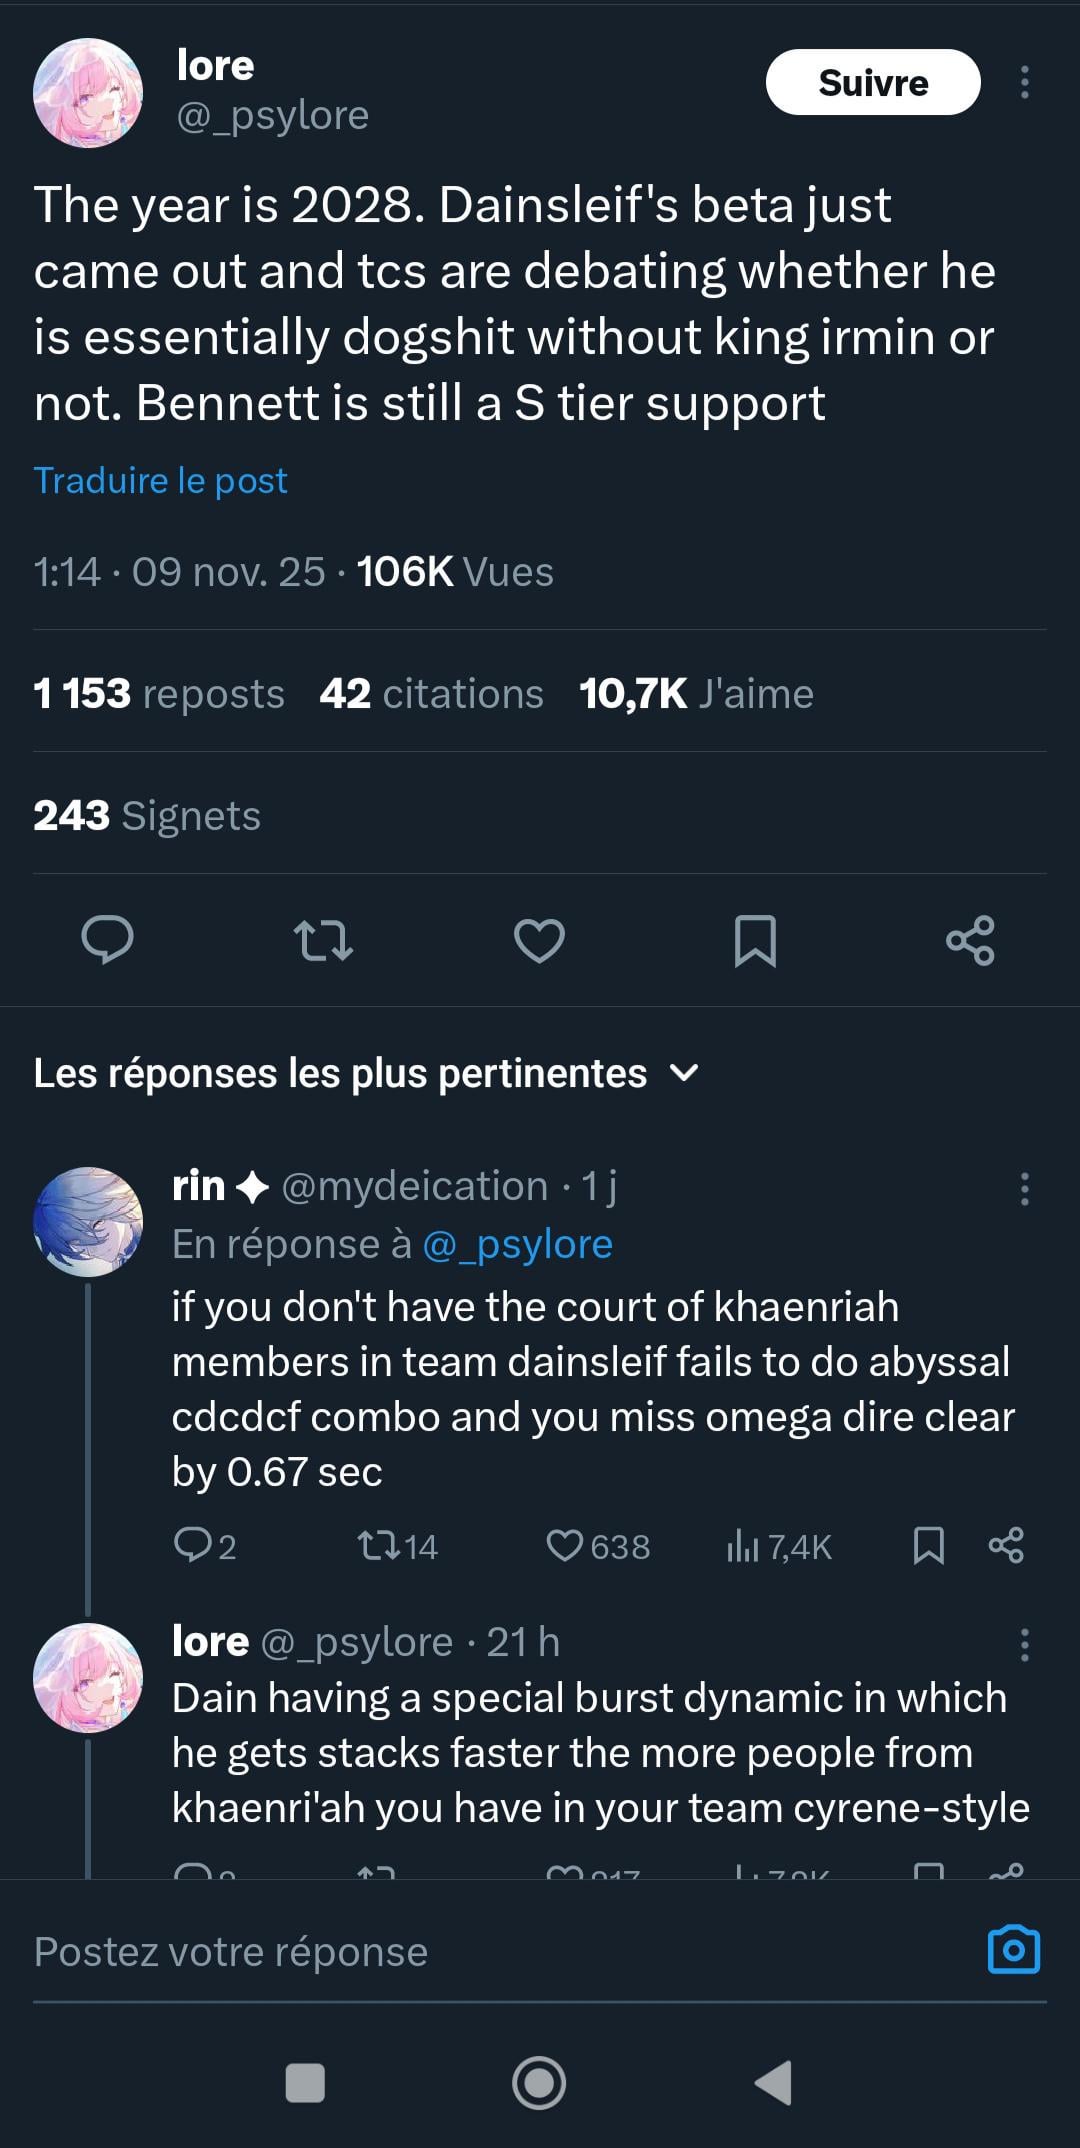Bookmark lore's main post
1080x2148 pixels.
(x=755, y=940)
